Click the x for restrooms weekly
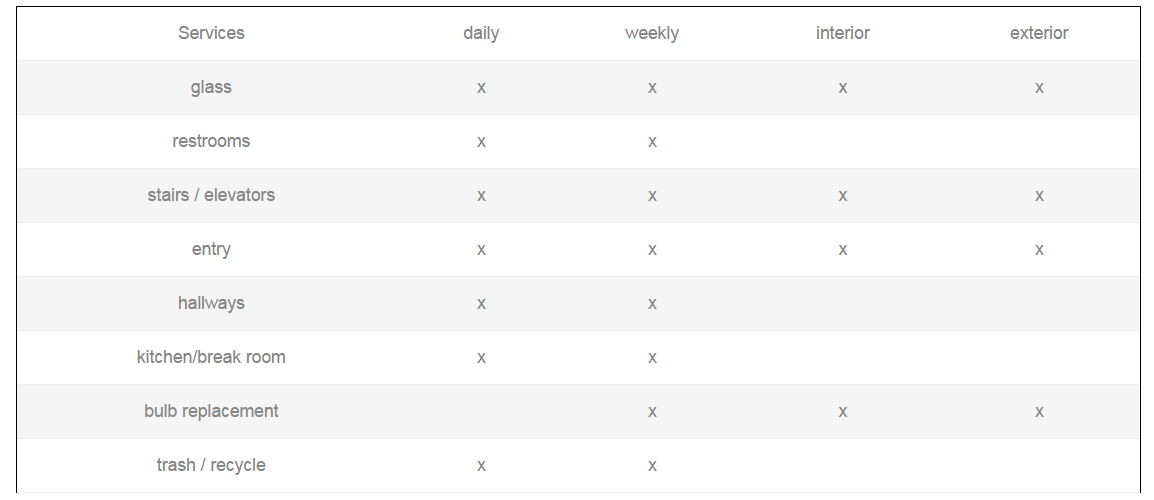 coord(652,141)
